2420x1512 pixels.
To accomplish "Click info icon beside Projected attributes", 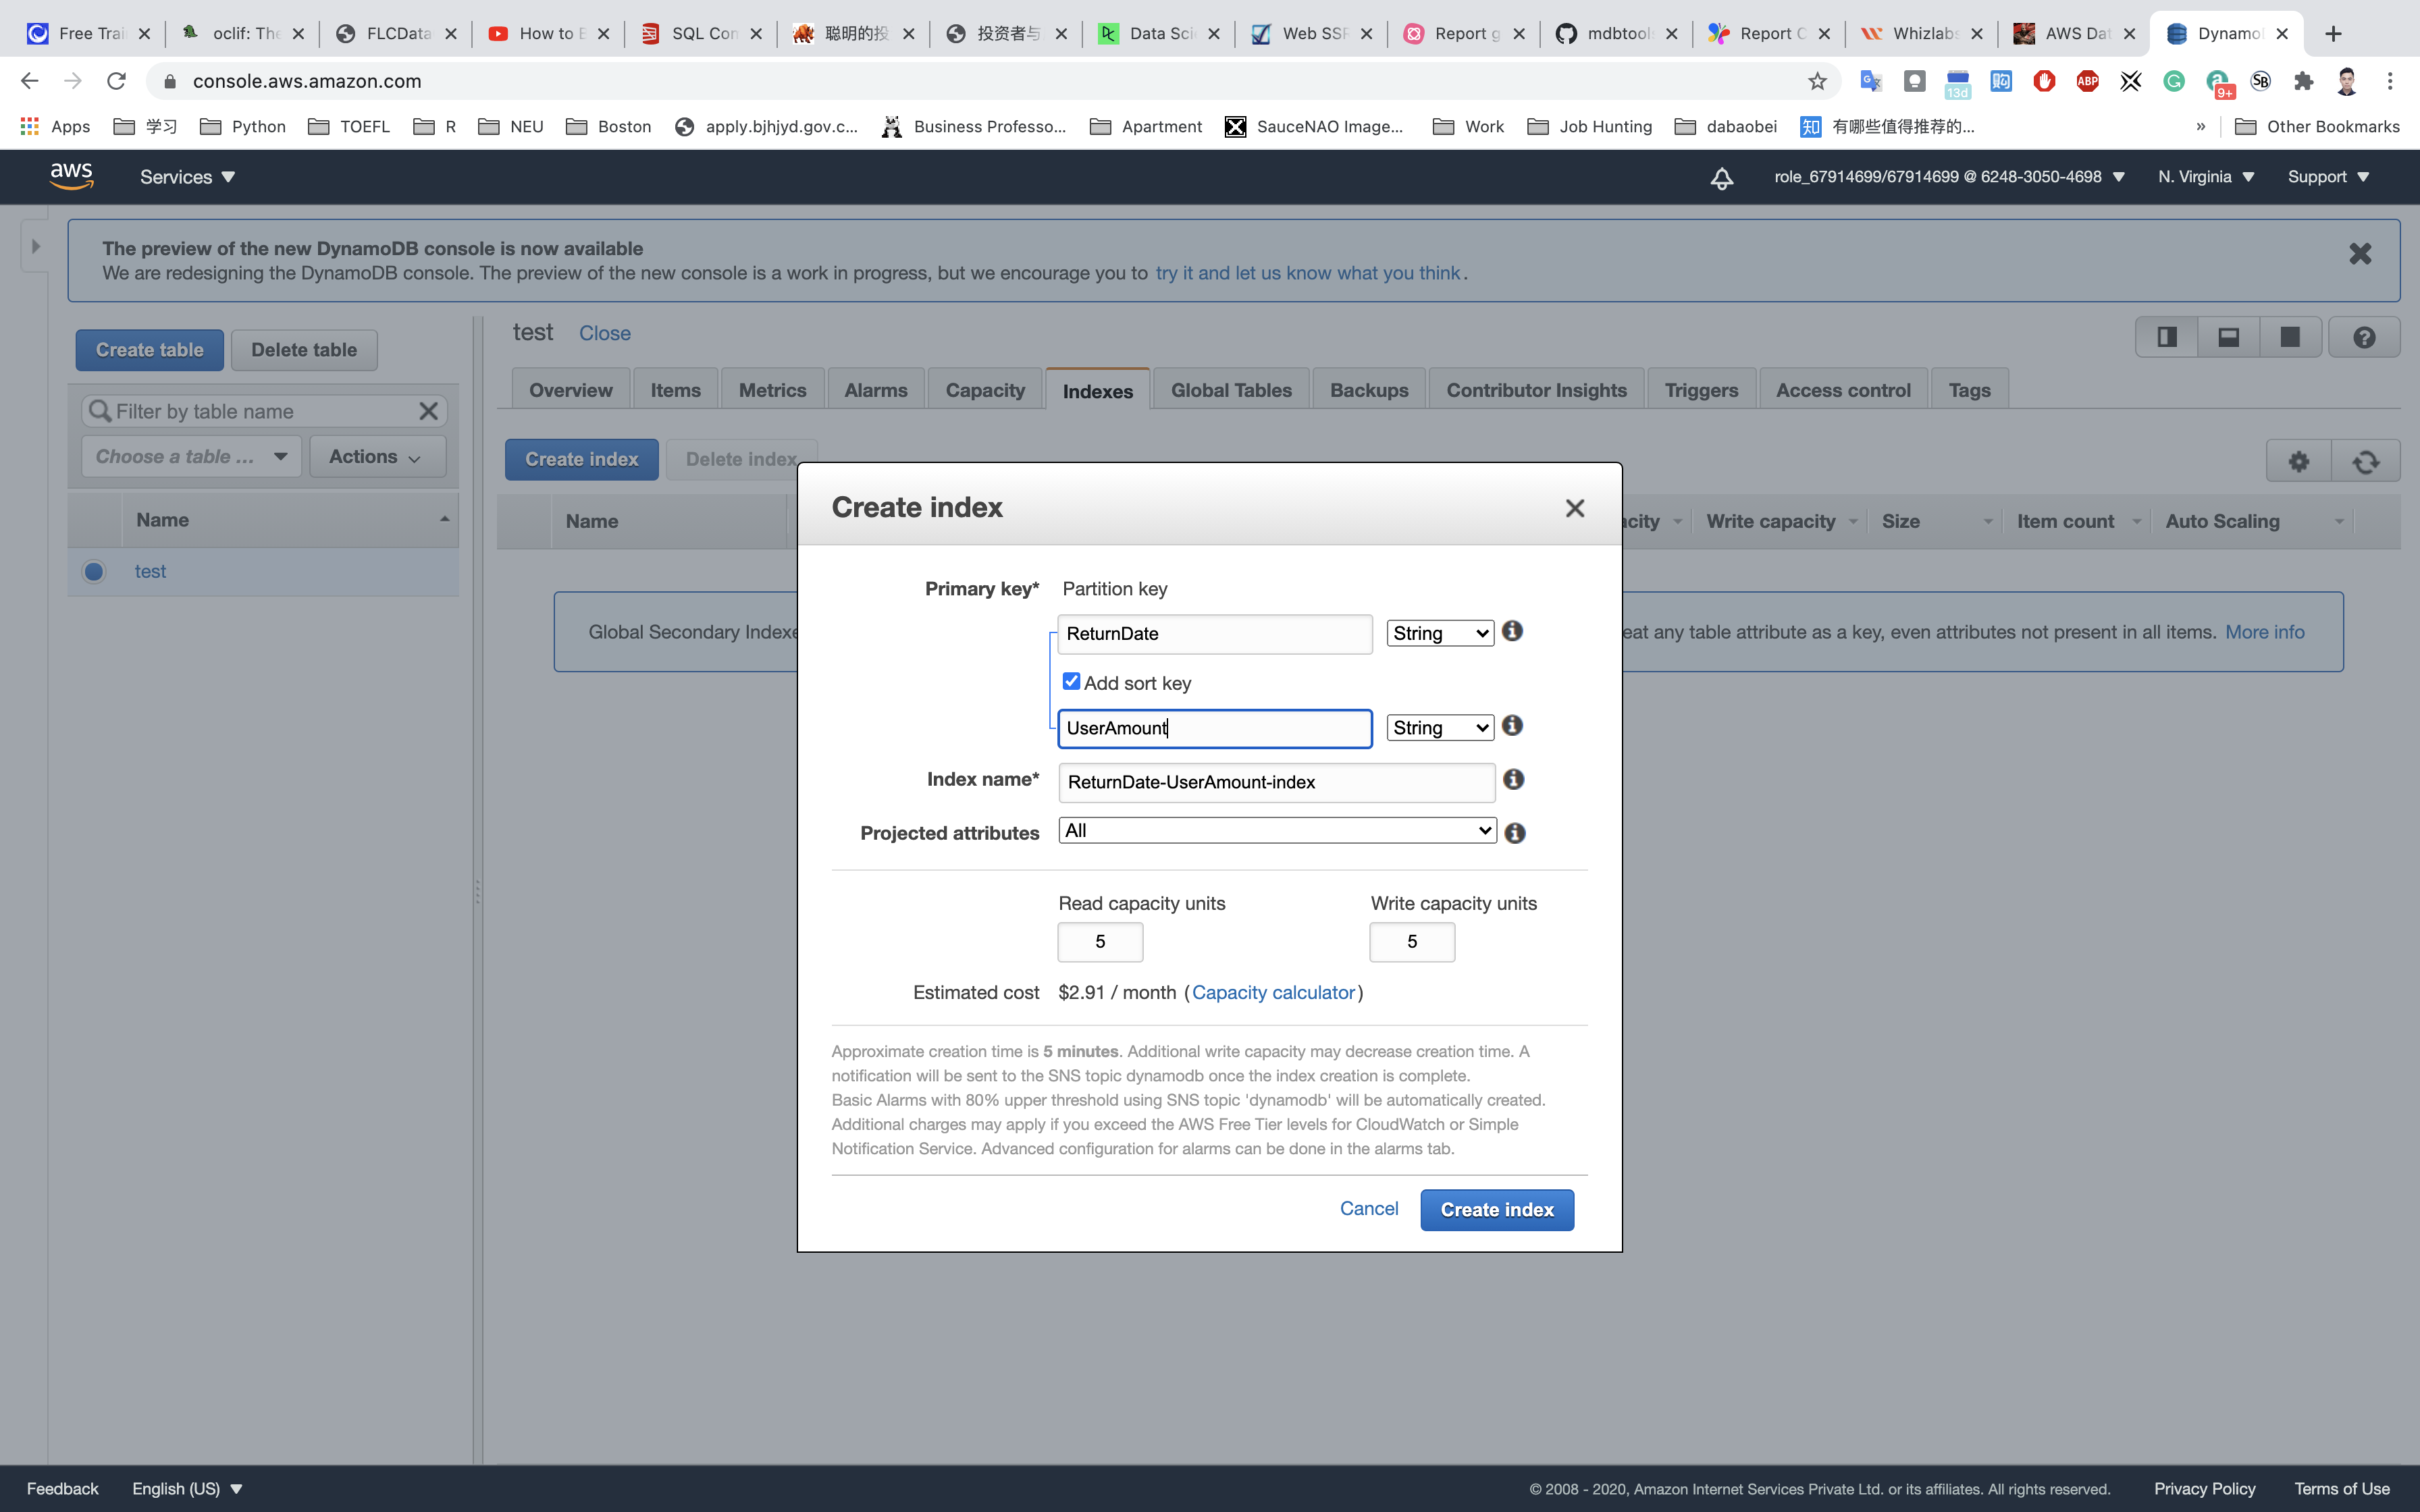I will click(1514, 833).
